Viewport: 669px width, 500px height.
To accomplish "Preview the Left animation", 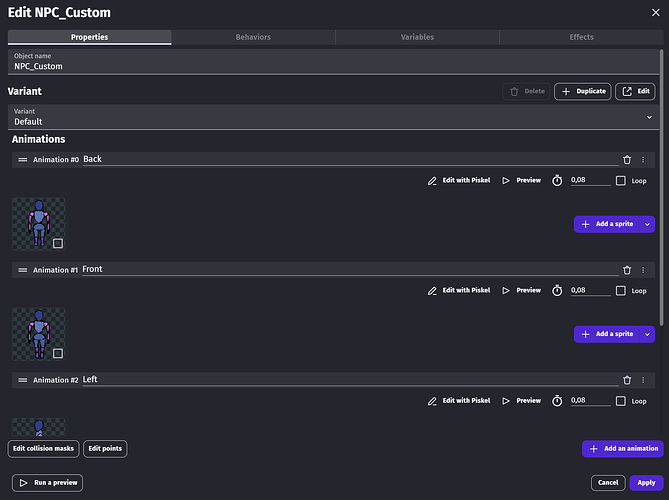I will (521, 401).
